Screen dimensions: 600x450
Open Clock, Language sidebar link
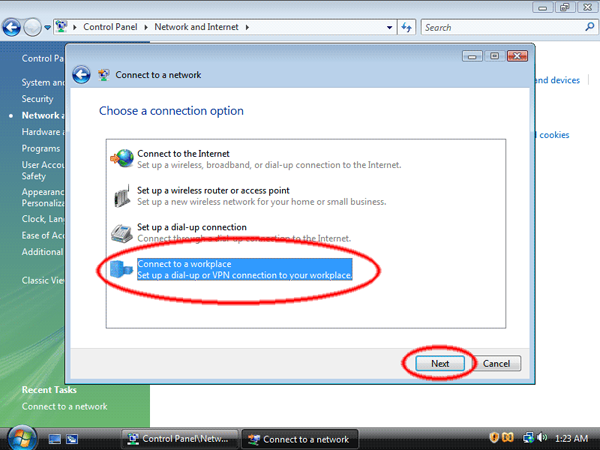tap(43, 219)
